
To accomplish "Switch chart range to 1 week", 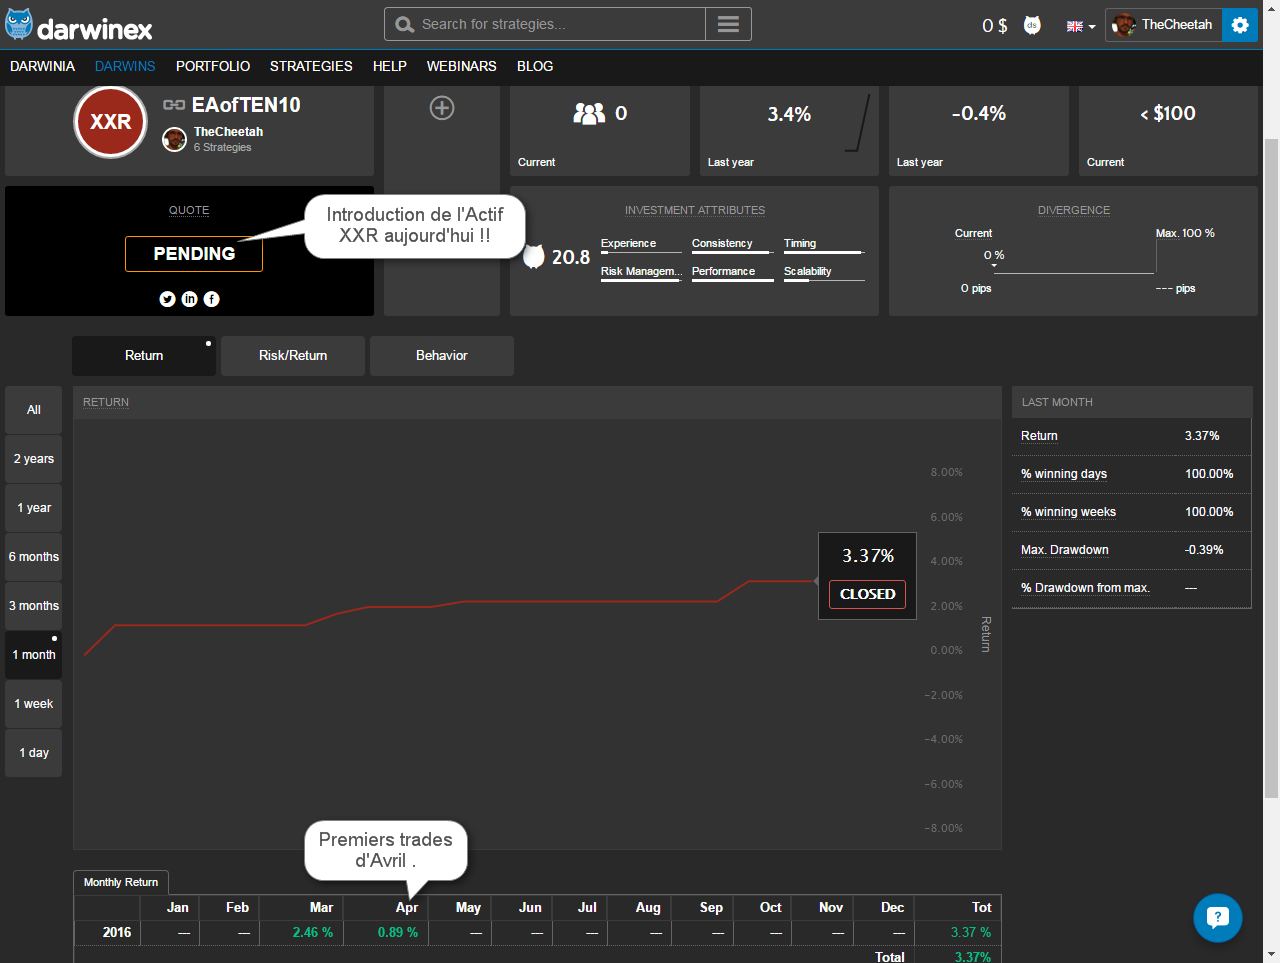I will pyautogui.click(x=34, y=704).
